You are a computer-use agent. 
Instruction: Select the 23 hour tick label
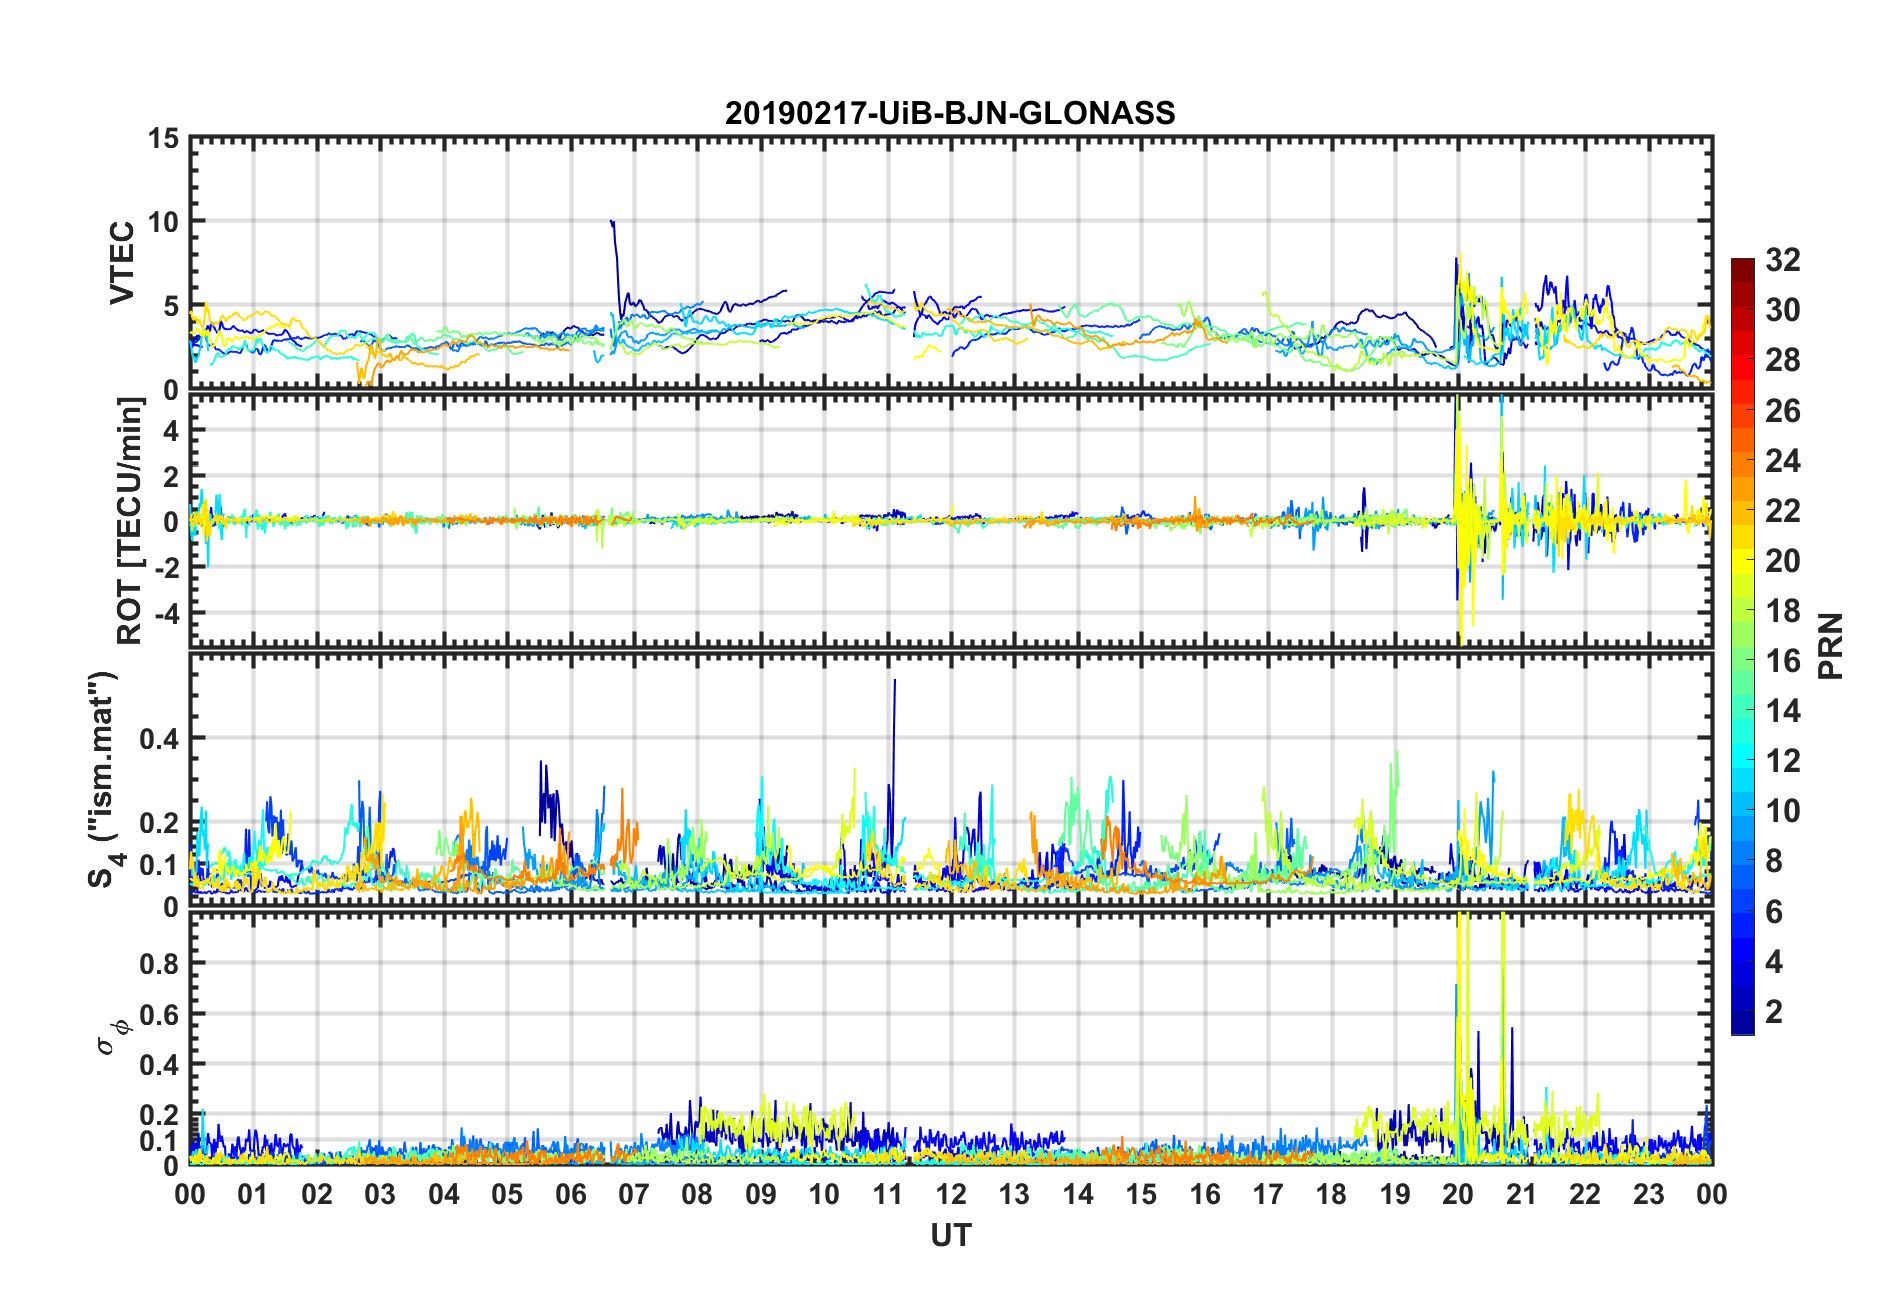tap(1649, 1194)
